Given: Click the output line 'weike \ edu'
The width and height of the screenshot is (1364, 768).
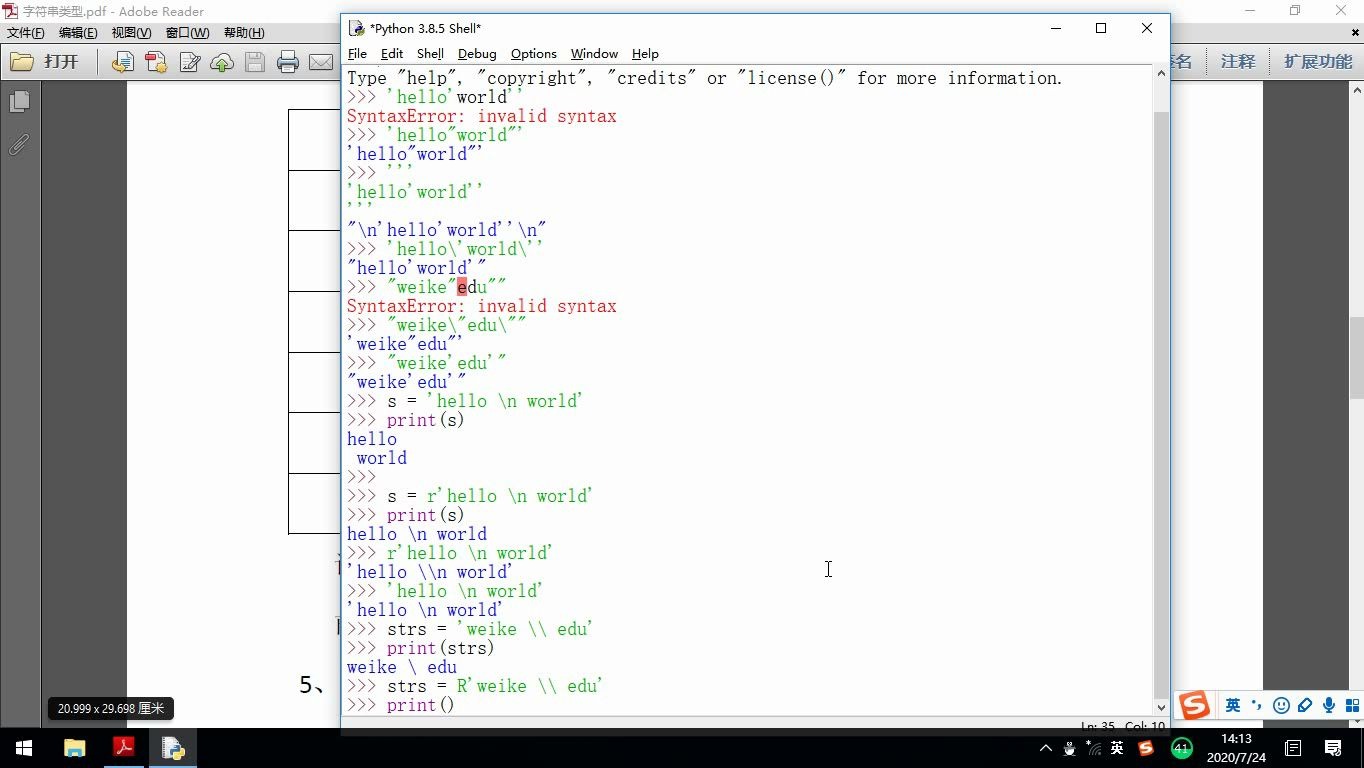Looking at the screenshot, I should point(402,667).
